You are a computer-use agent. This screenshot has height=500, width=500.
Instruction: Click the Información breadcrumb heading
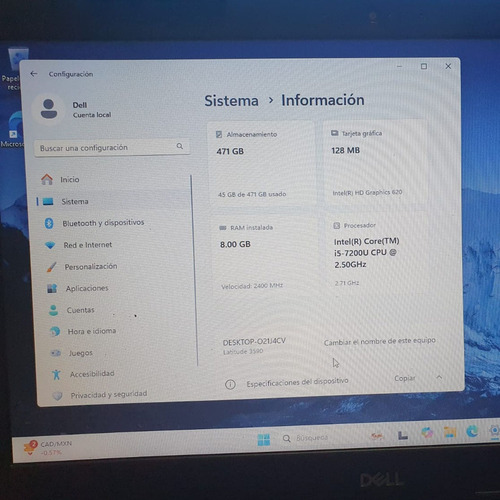click(x=323, y=100)
